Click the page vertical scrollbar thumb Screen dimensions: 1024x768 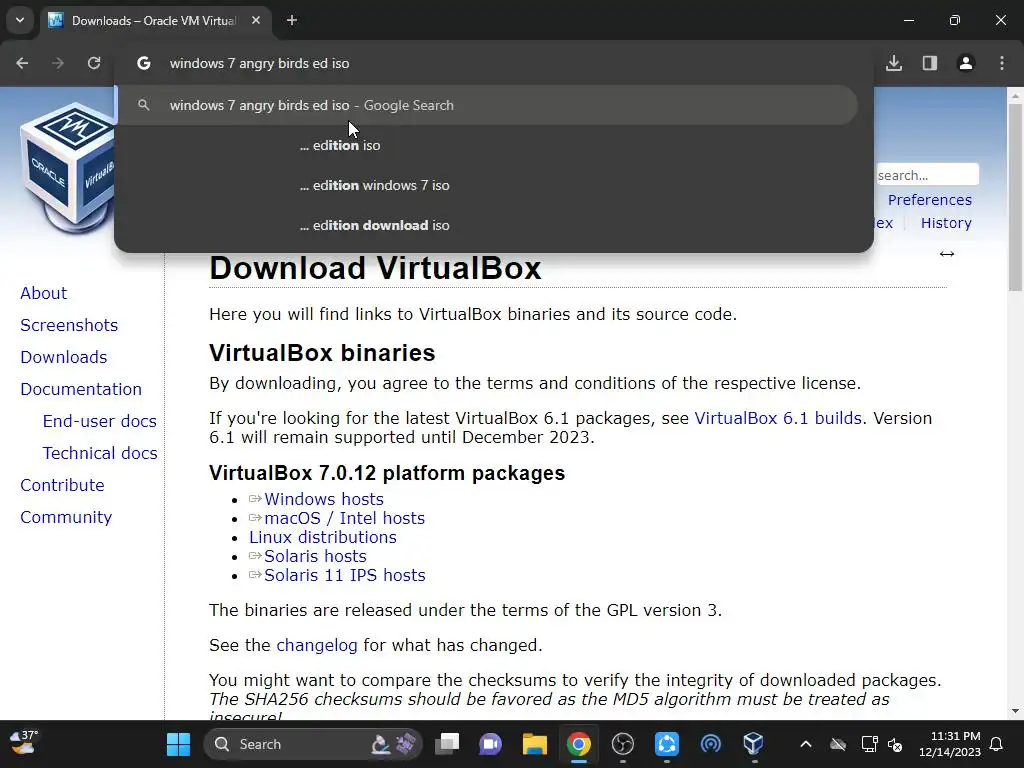pyautogui.click(x=1015, y=197)
